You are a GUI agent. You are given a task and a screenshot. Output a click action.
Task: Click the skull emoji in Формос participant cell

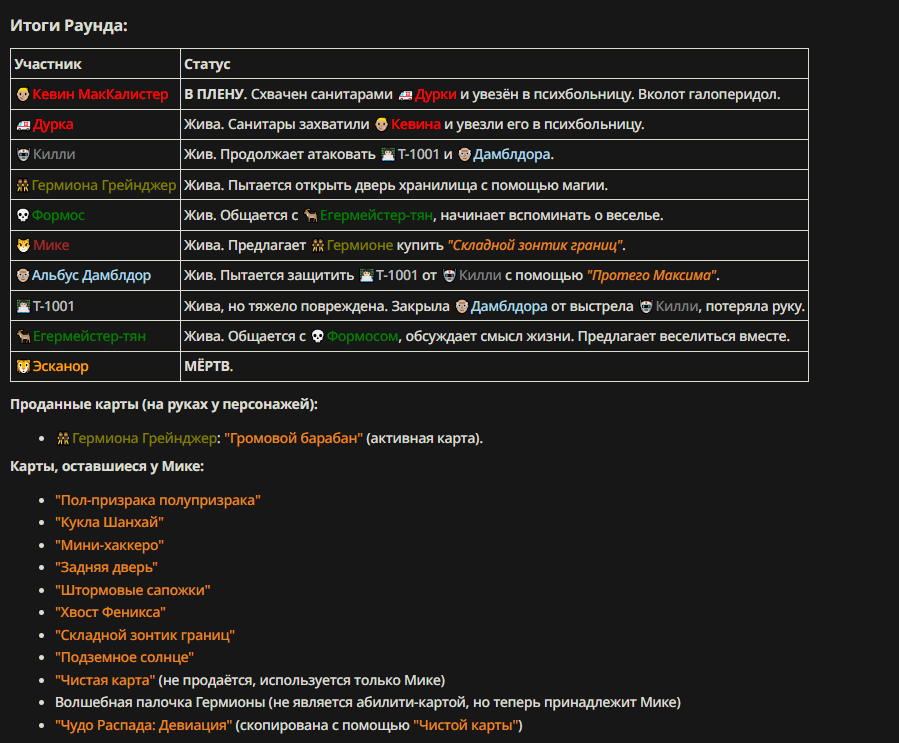click(23, 216)
